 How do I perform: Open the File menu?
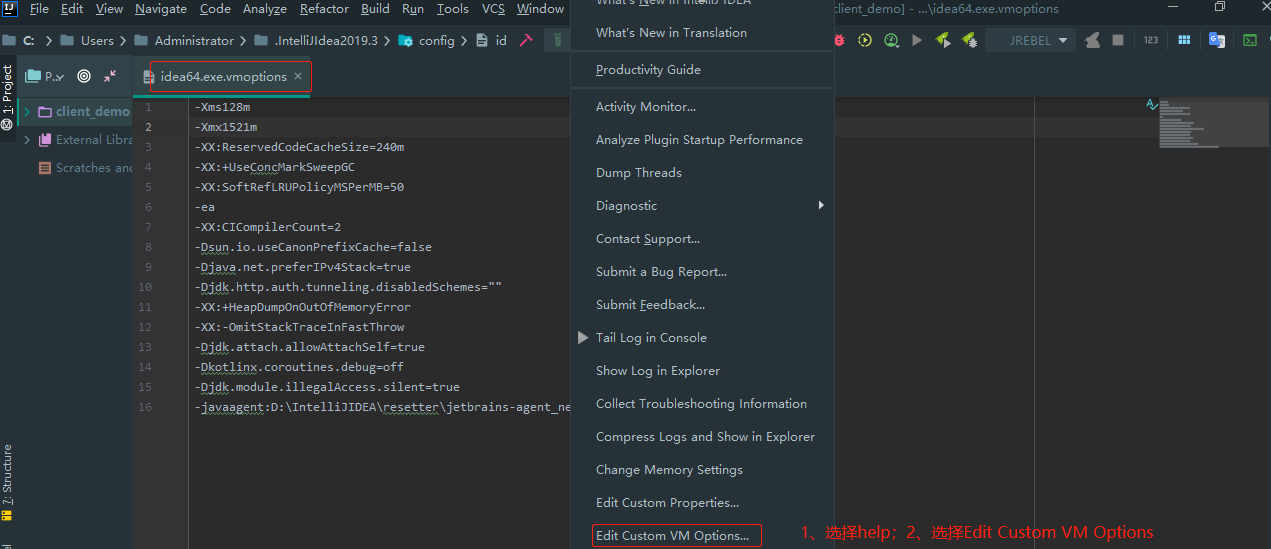click(x=39, y=9)
